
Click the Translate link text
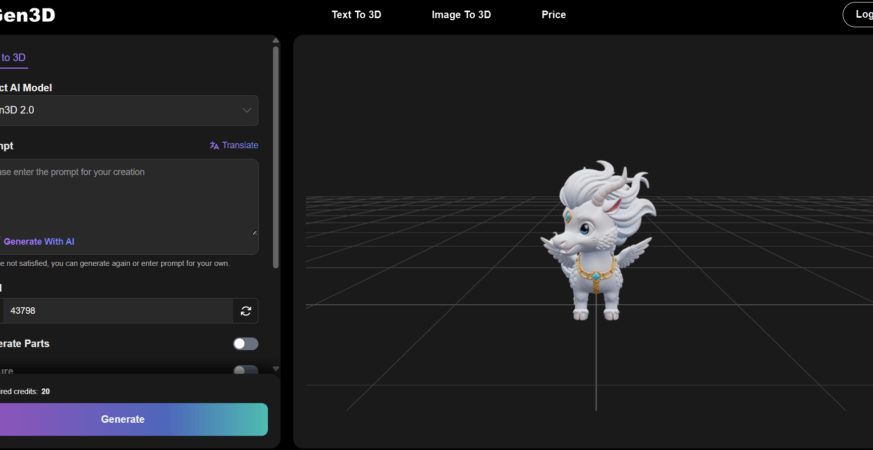pyautogui.click(x=240, y=146)
